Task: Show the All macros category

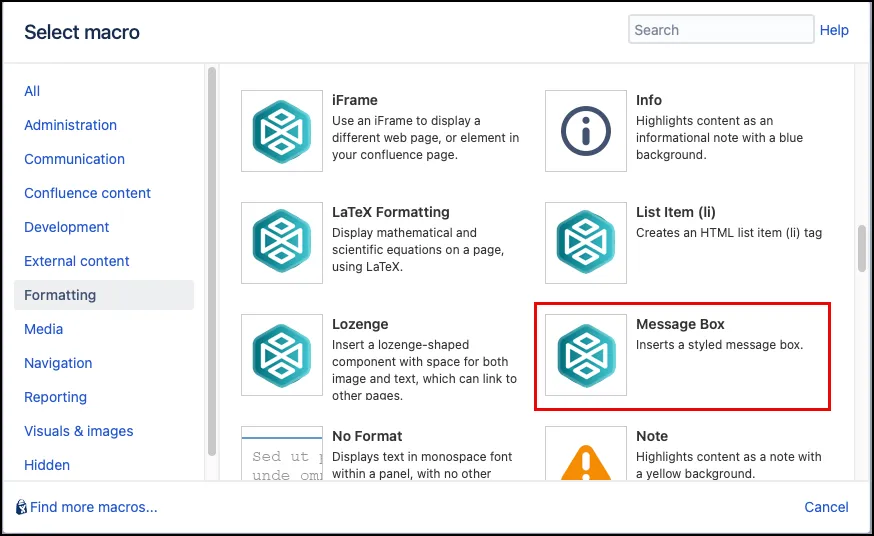Action: [32, 91]
